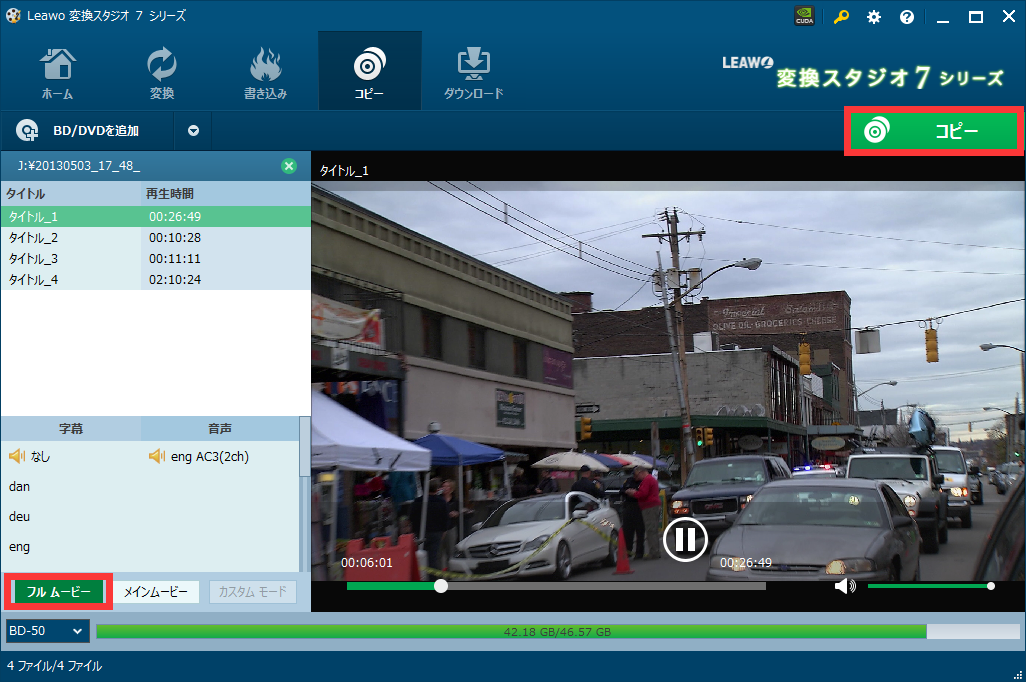Select タイトル_4 in the title list
Screen dimensions: 1026x682
[x=34, y=280]
